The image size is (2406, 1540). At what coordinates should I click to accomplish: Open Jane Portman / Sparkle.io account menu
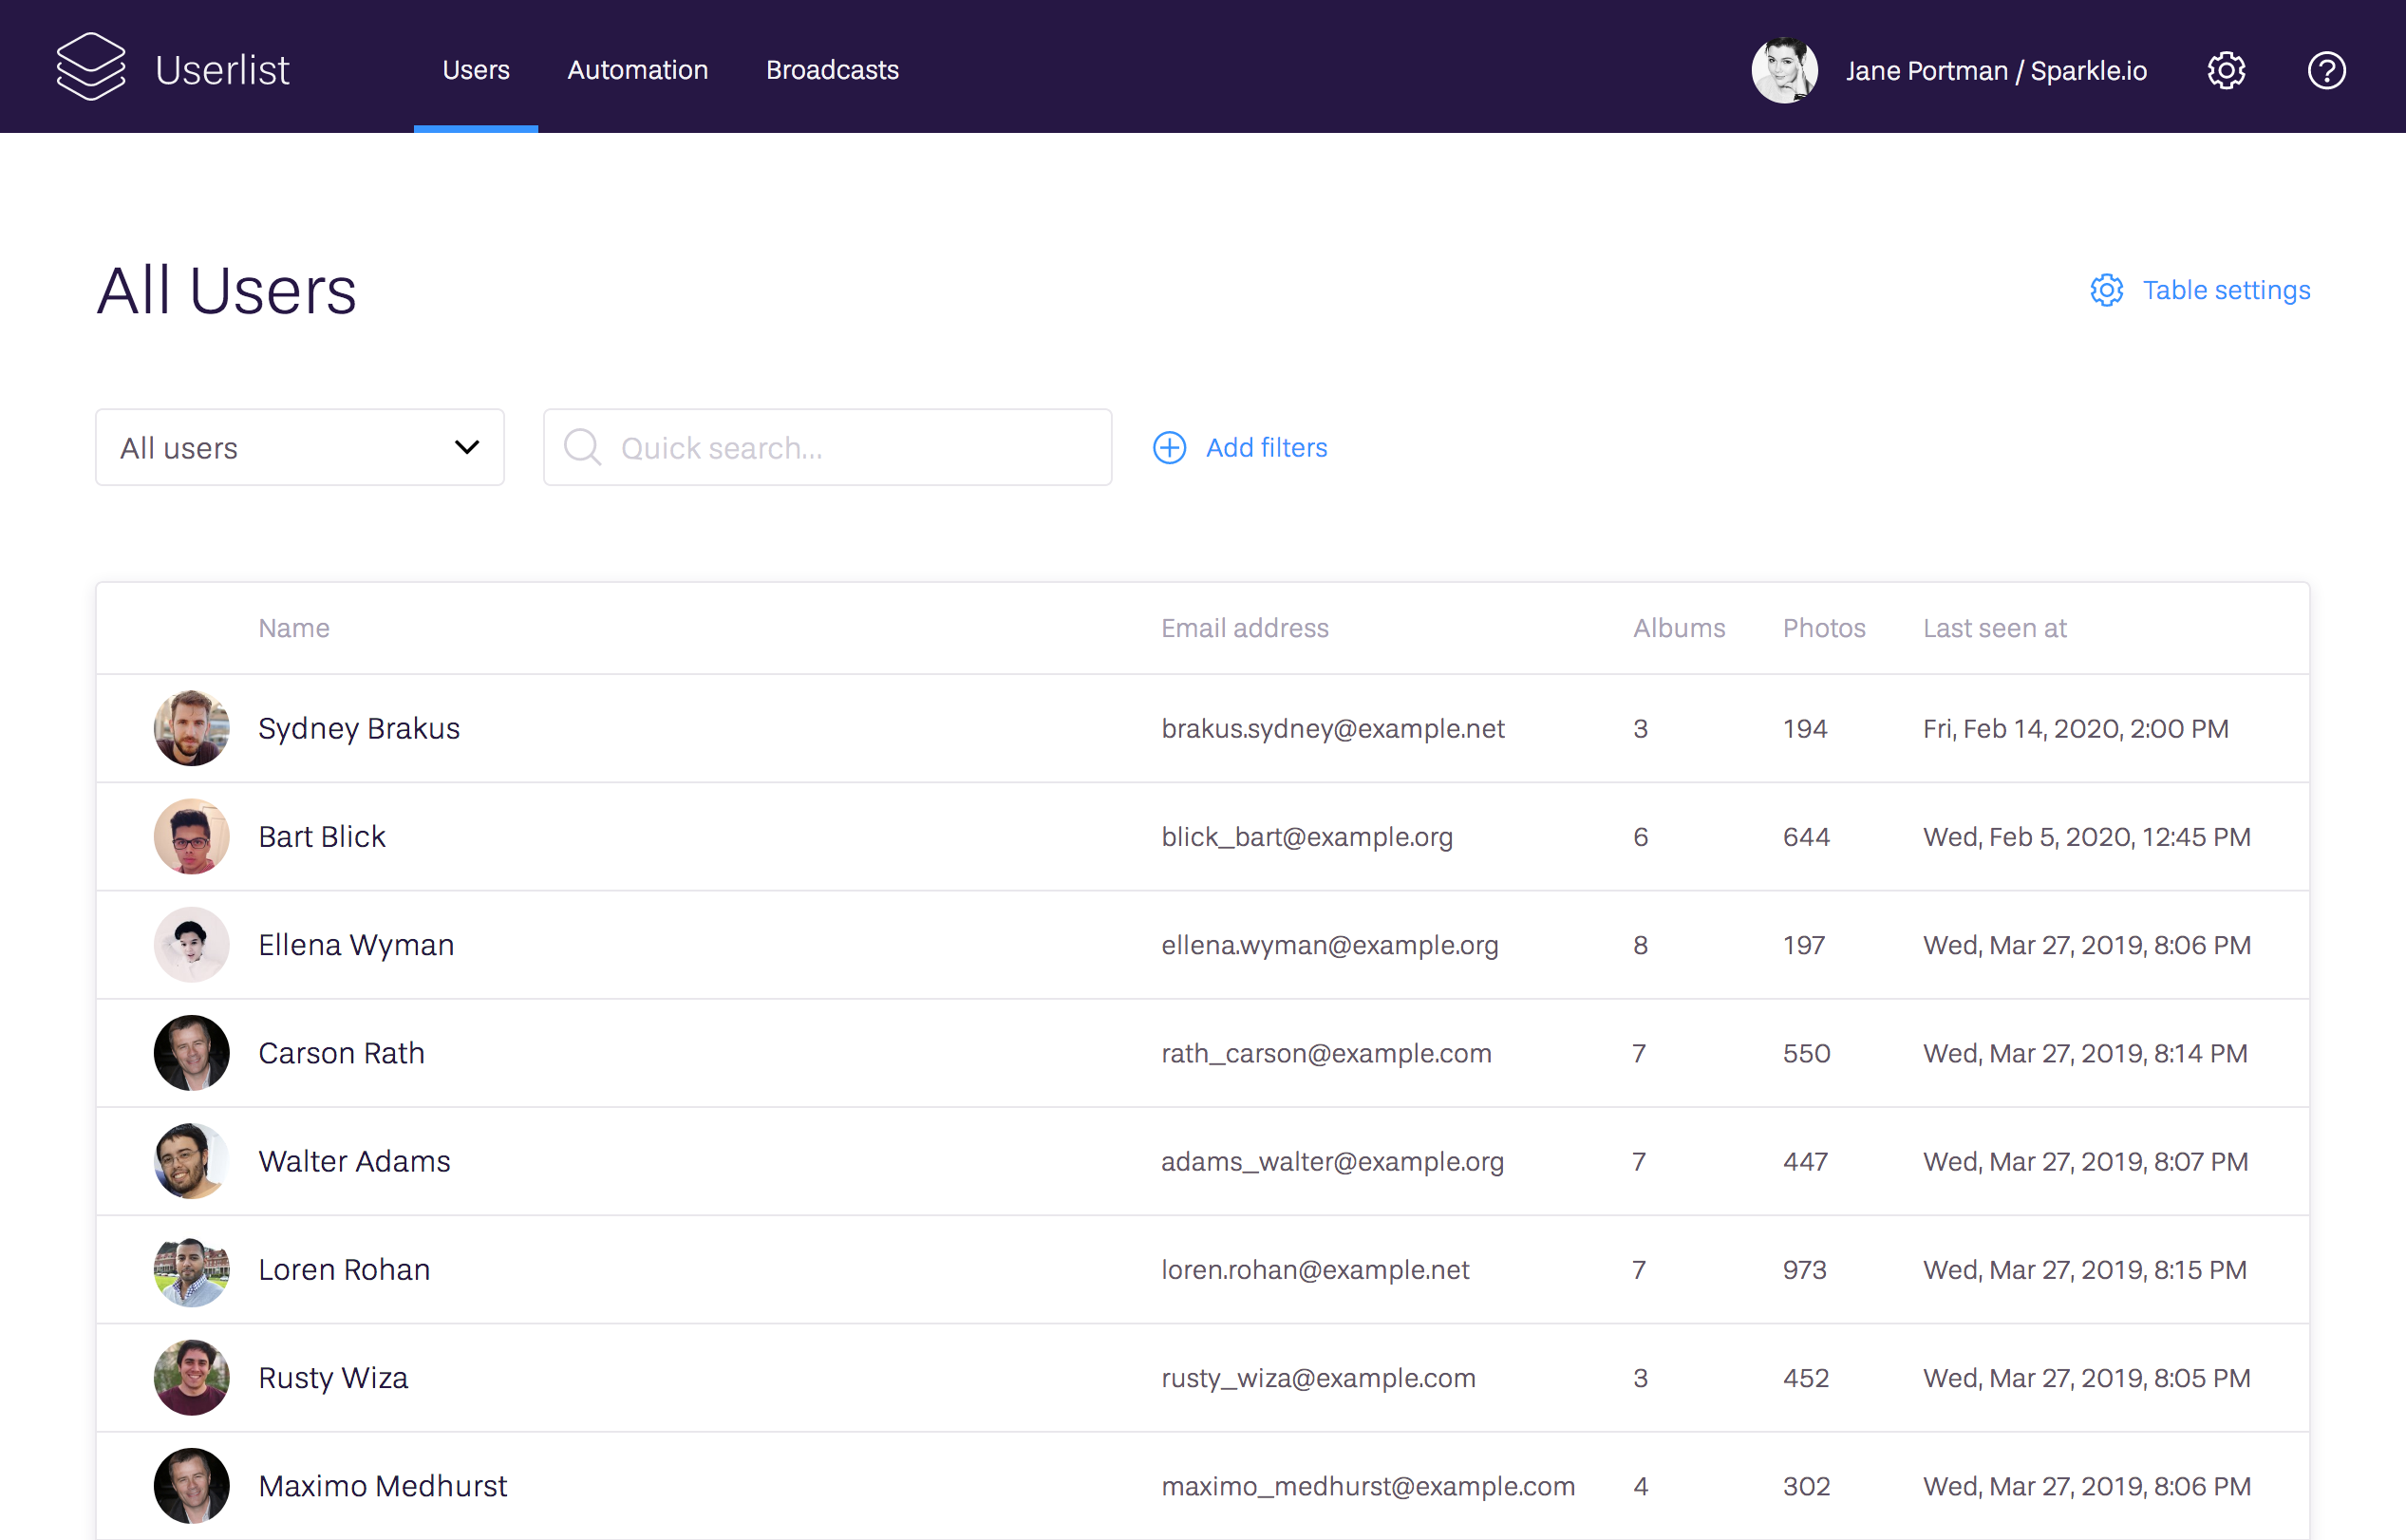tap(1995, 70)
